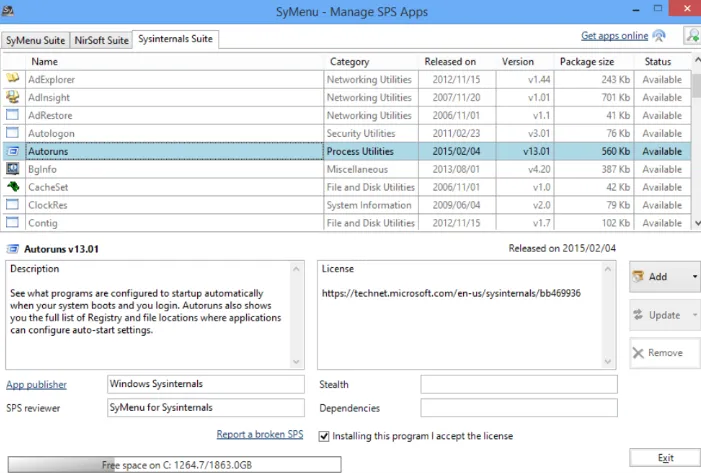Viewport: 701px width, 473px height.
Task: Switch to the NirSoft Suite tab
Action: (x=101, y=40)
